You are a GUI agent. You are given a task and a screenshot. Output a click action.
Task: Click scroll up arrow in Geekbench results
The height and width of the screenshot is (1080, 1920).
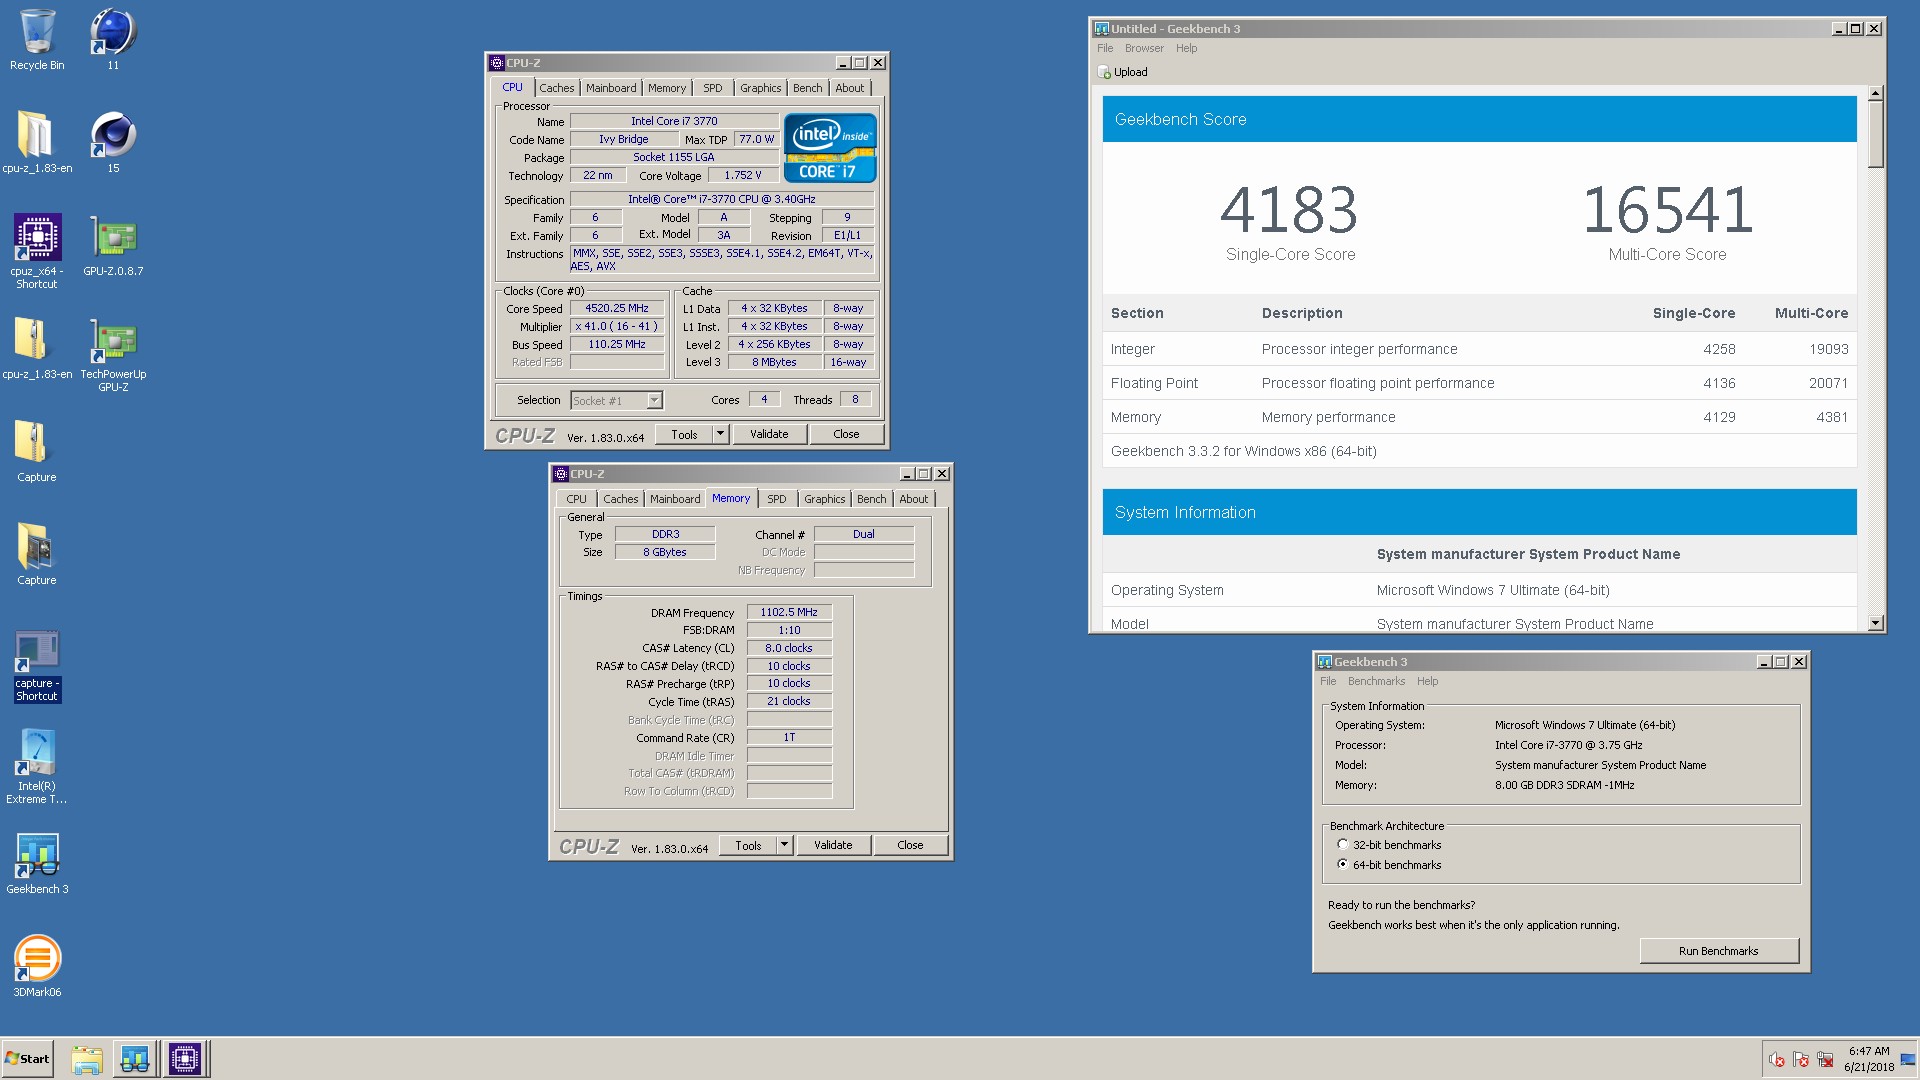point(1876,93)
